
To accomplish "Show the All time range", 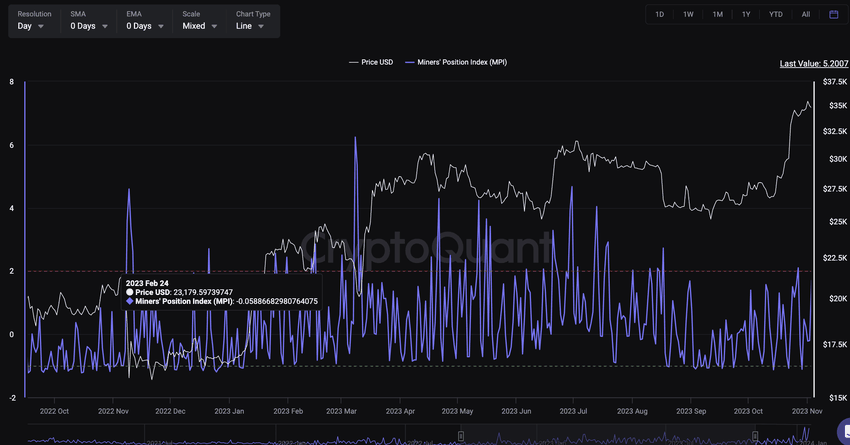I will click(806, 14).
